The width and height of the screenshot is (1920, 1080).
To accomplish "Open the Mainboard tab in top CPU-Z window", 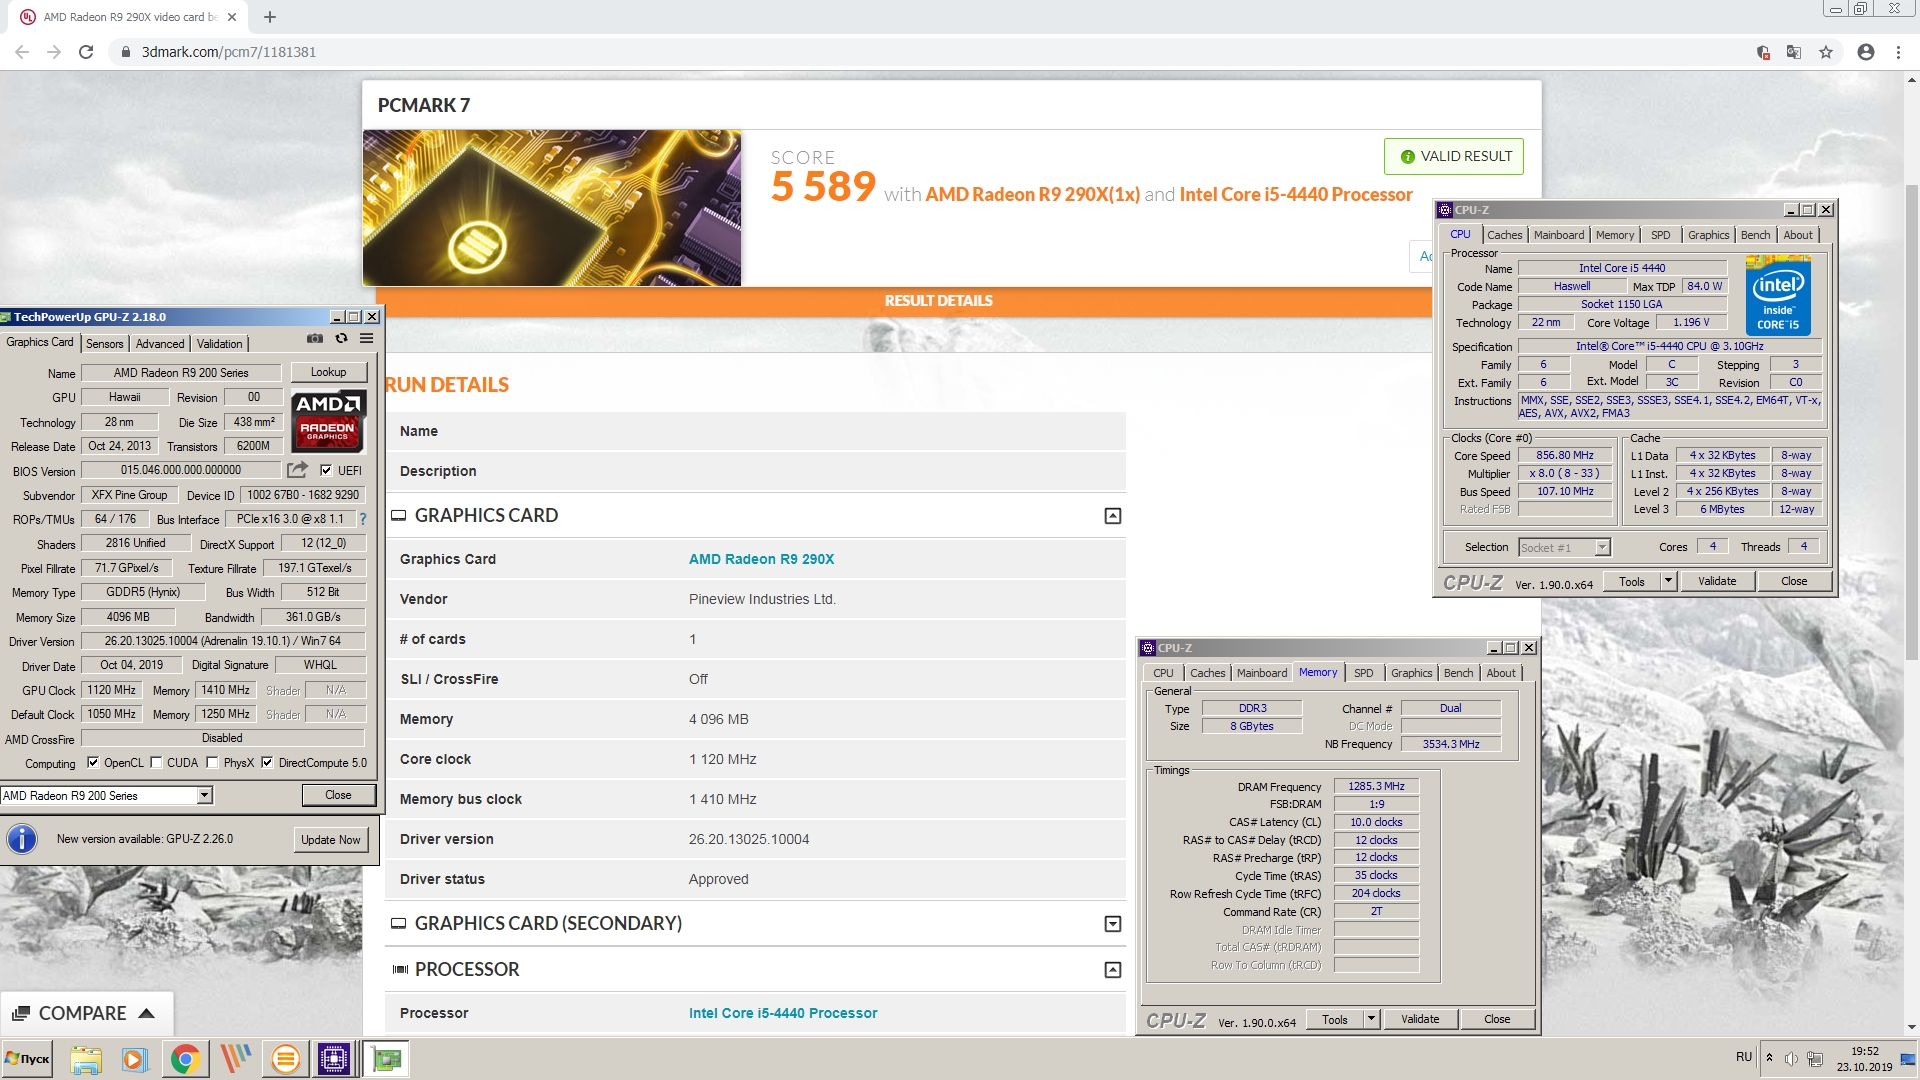I will [1559, 236].
